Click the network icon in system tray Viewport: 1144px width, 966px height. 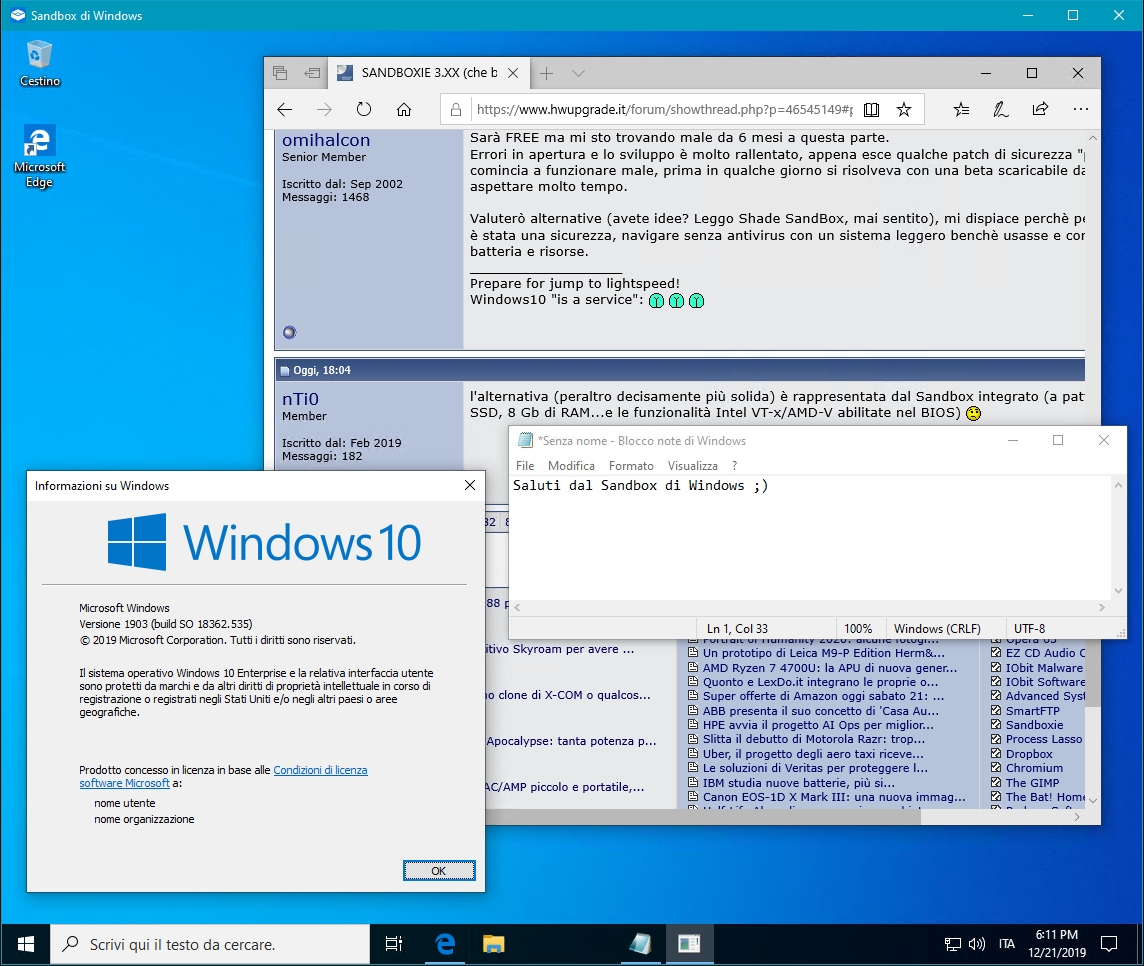[952, 945]
